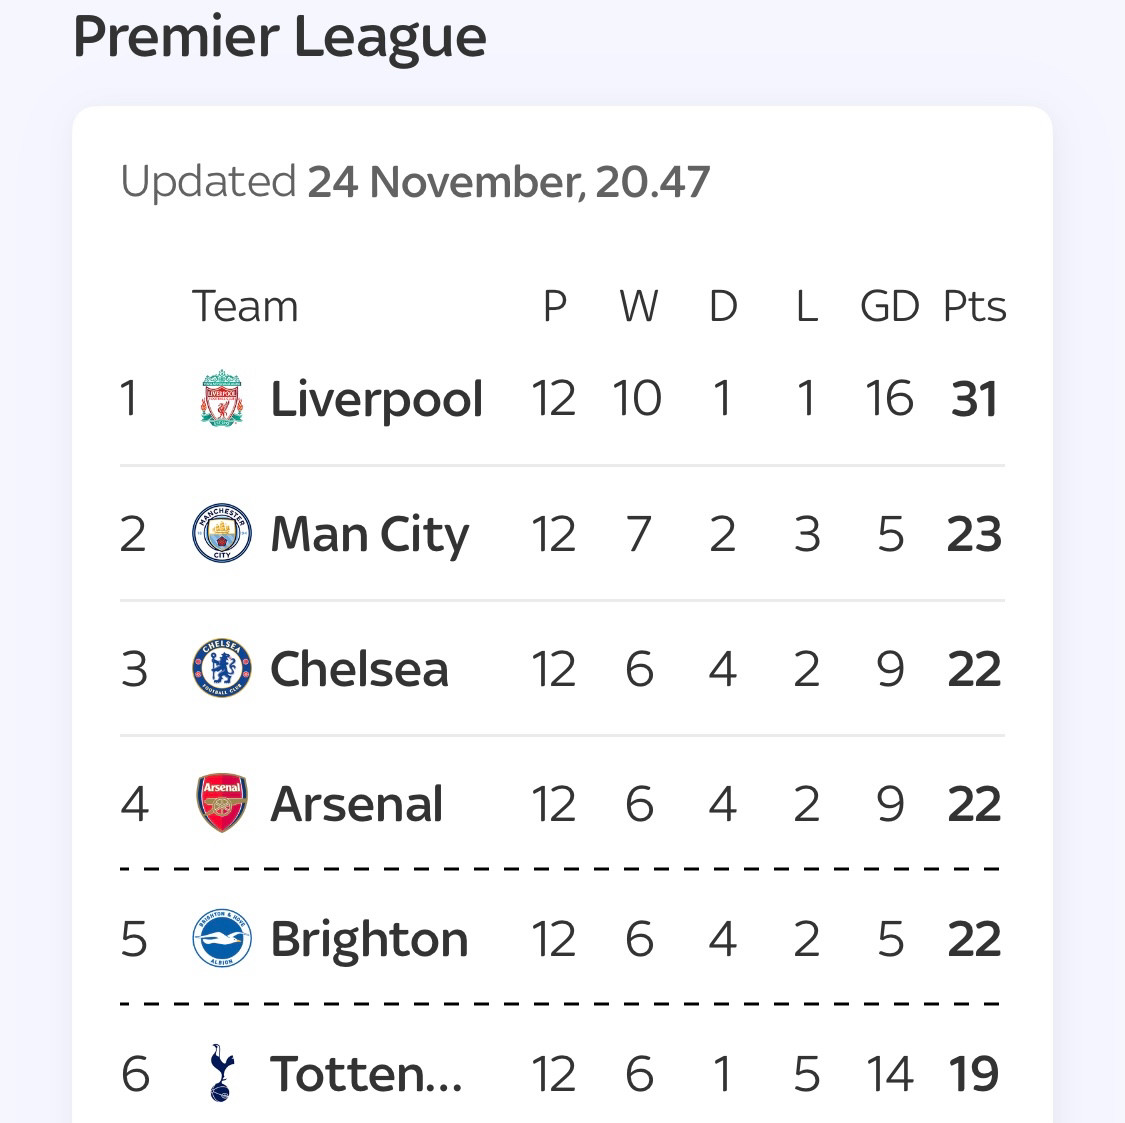This screenshot has height=1123, width=1125.
Task: Click Man City's 23 points value
Action: pos(974,534)
